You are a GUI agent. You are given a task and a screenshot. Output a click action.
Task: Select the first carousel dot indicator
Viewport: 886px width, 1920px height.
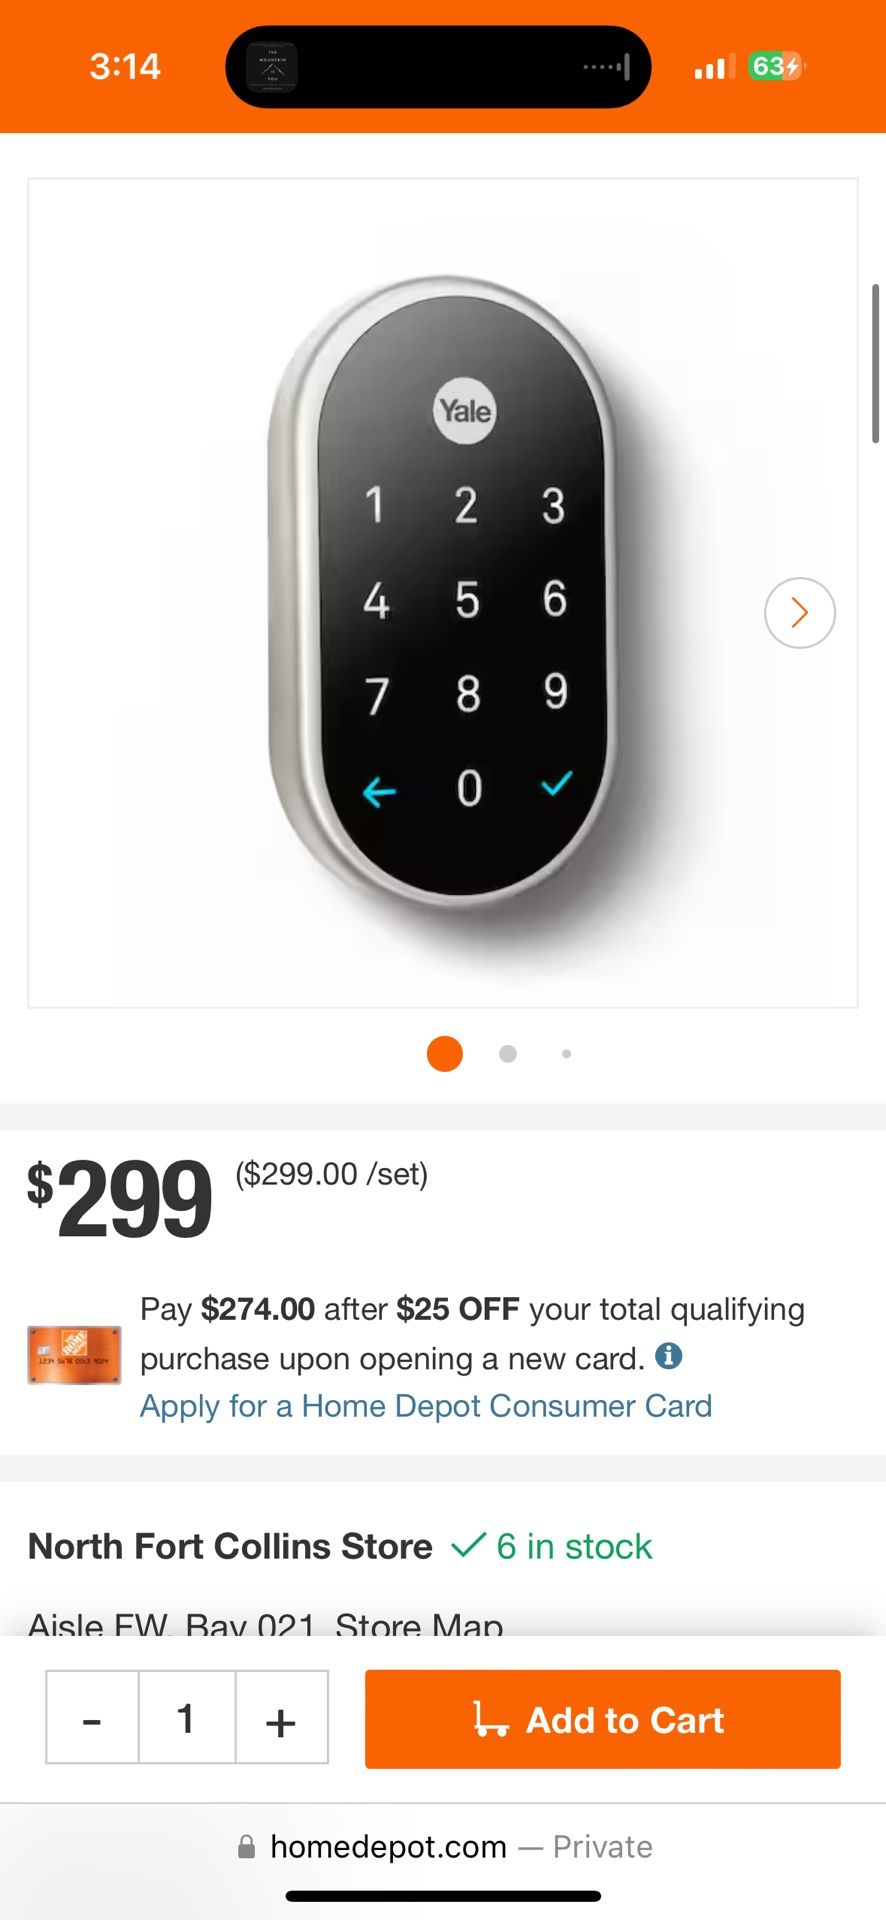[444, 1053]
